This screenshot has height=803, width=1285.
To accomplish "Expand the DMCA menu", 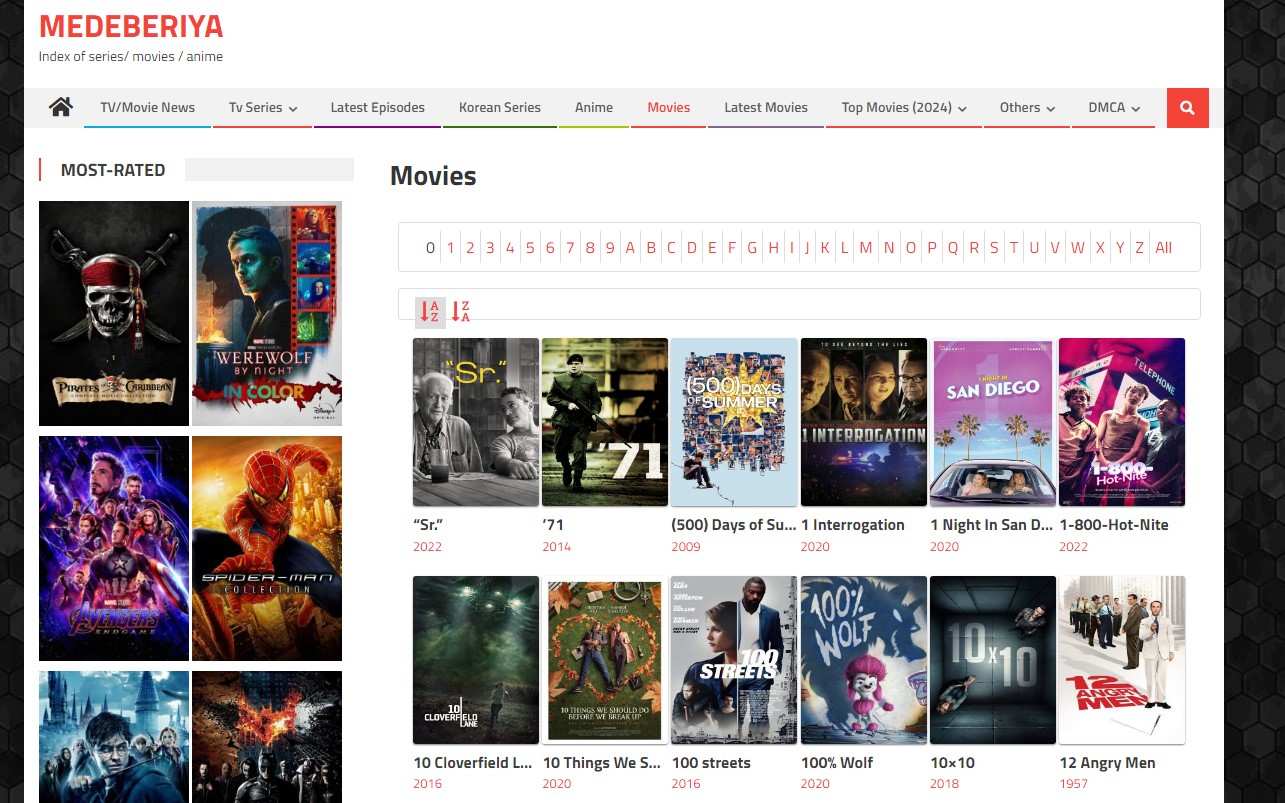I will coord(1114,107).
